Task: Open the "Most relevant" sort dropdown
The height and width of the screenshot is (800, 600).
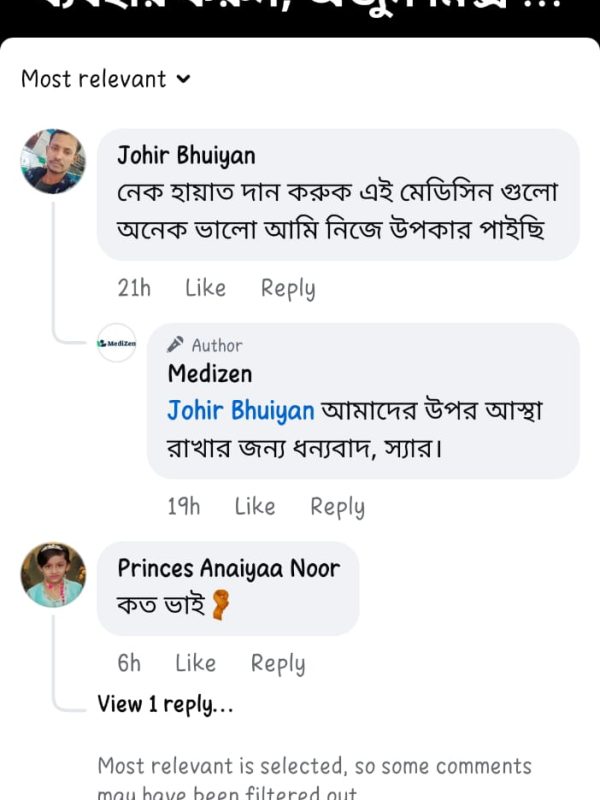Action: tap(105, 79)
